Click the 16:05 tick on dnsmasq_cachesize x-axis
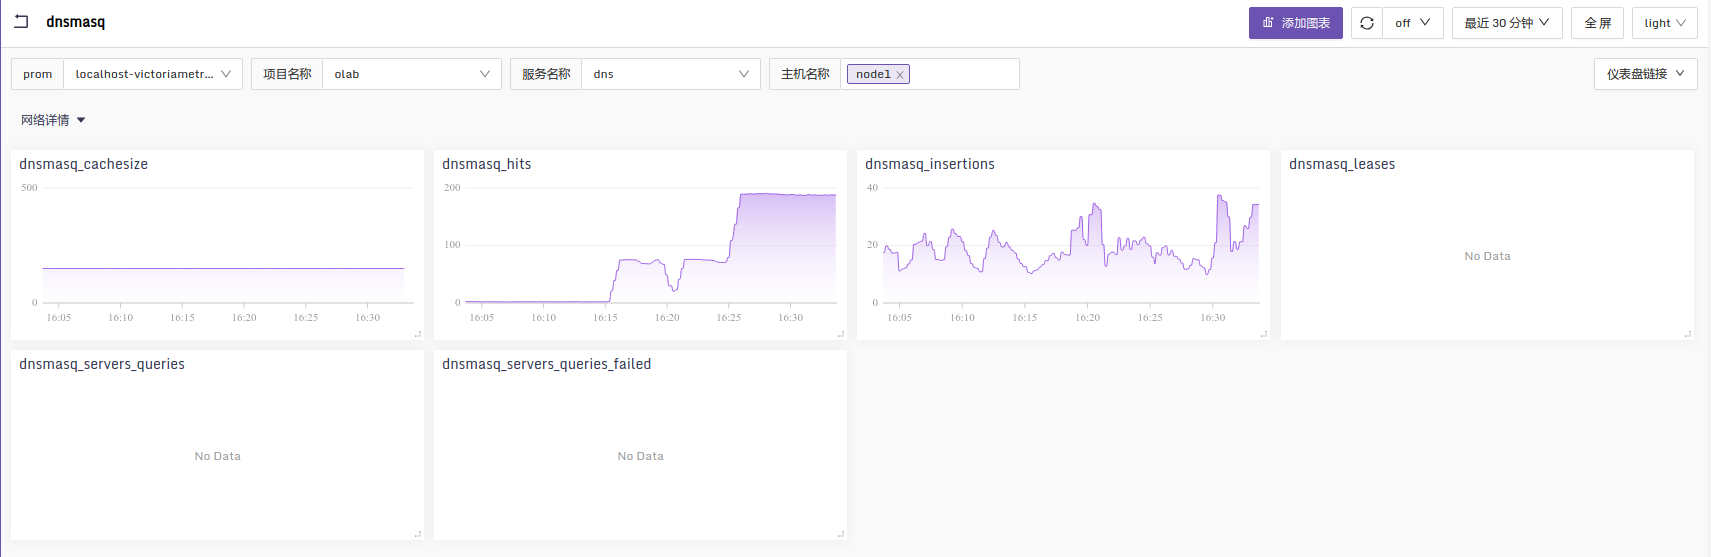 point(59,317)
